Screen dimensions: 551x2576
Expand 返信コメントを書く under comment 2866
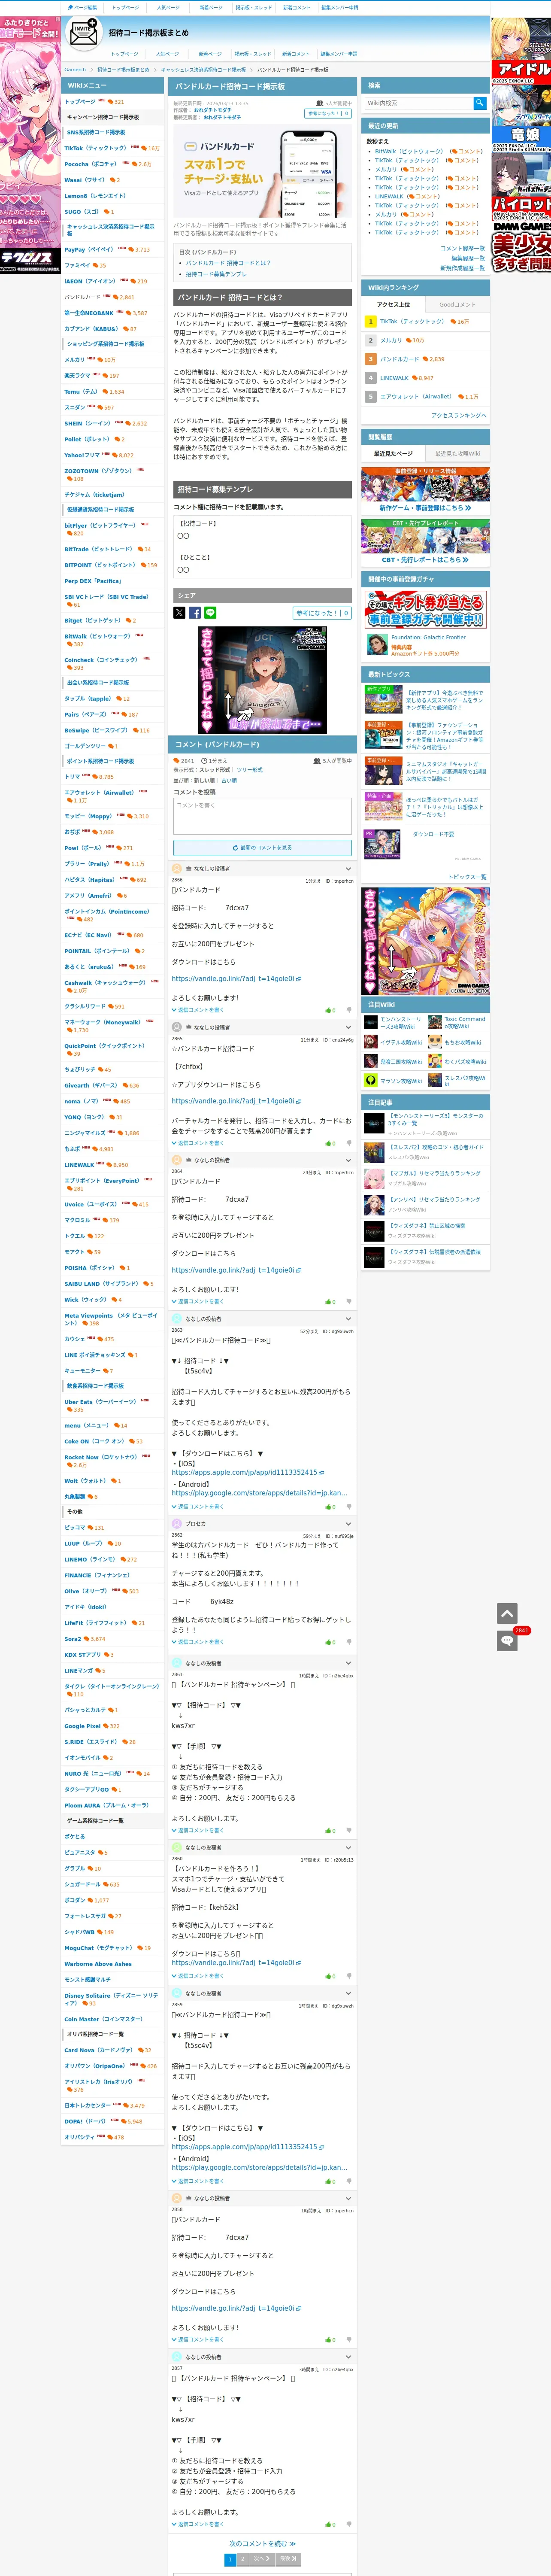[x=198, y=1010]
